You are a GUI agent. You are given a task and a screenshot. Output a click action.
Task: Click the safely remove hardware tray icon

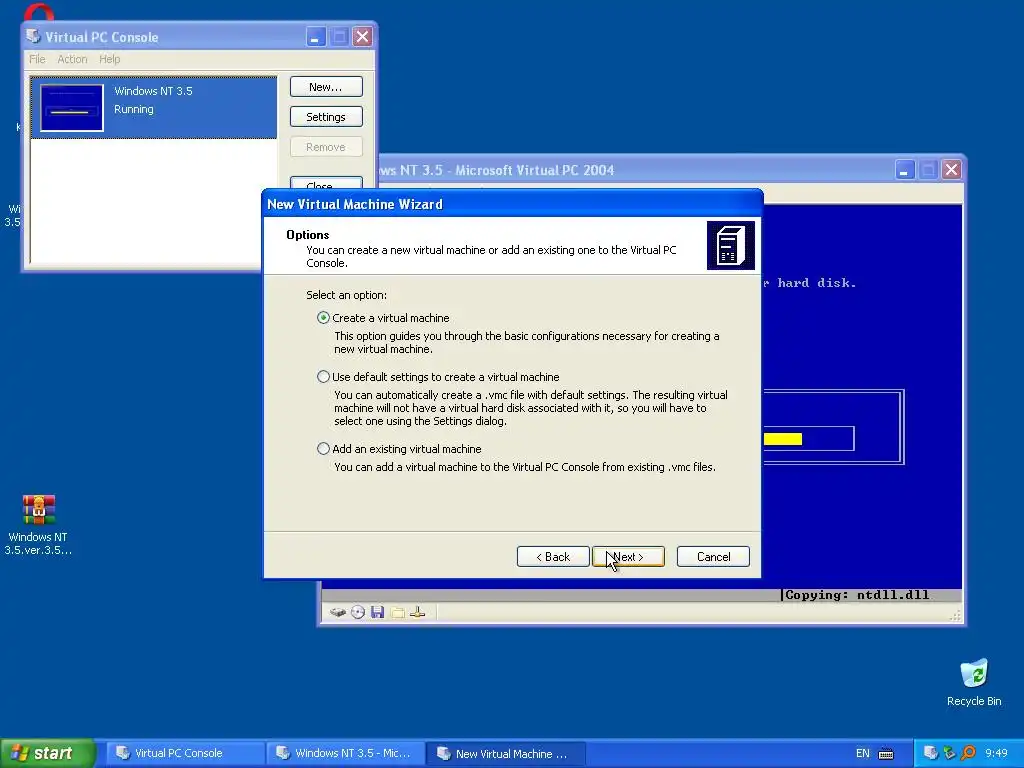[950, 753]
